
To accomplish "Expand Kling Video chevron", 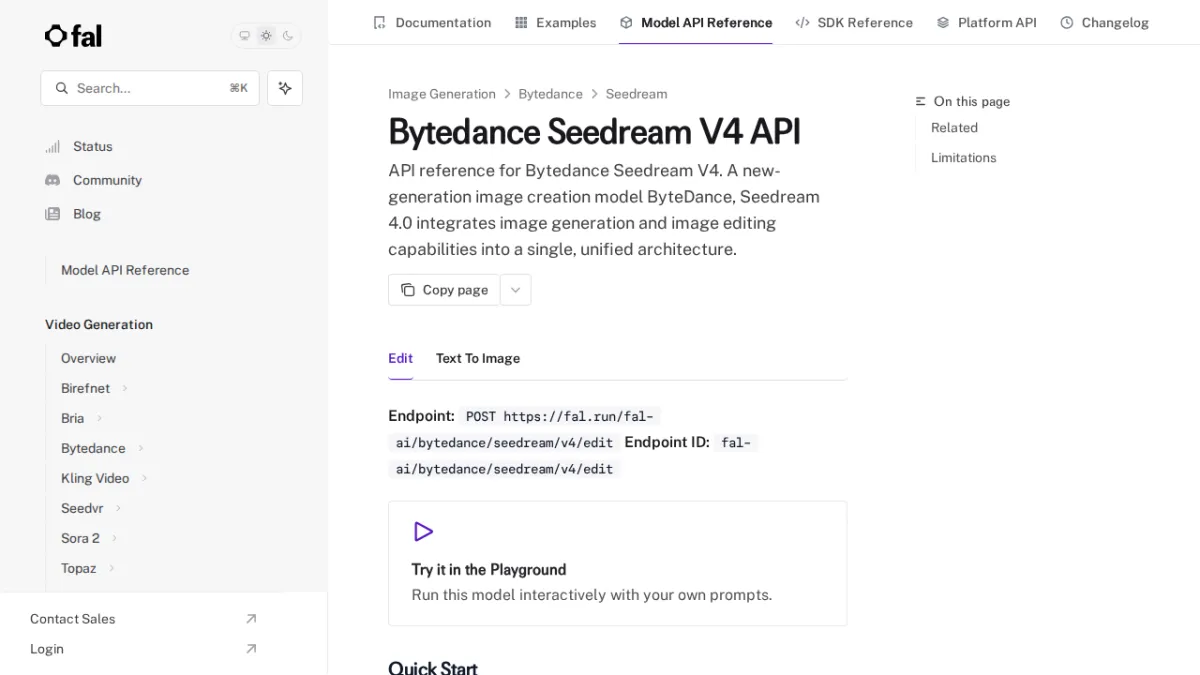I will [x=144, y=478].
